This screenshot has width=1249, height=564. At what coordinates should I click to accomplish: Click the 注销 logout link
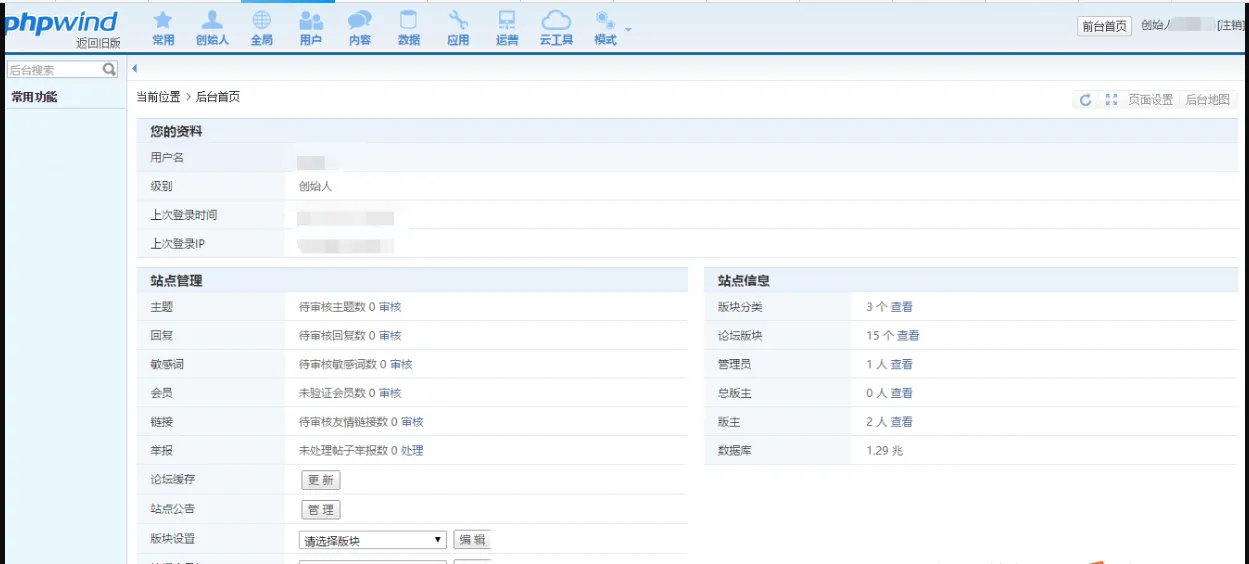tap(1232, 26)
